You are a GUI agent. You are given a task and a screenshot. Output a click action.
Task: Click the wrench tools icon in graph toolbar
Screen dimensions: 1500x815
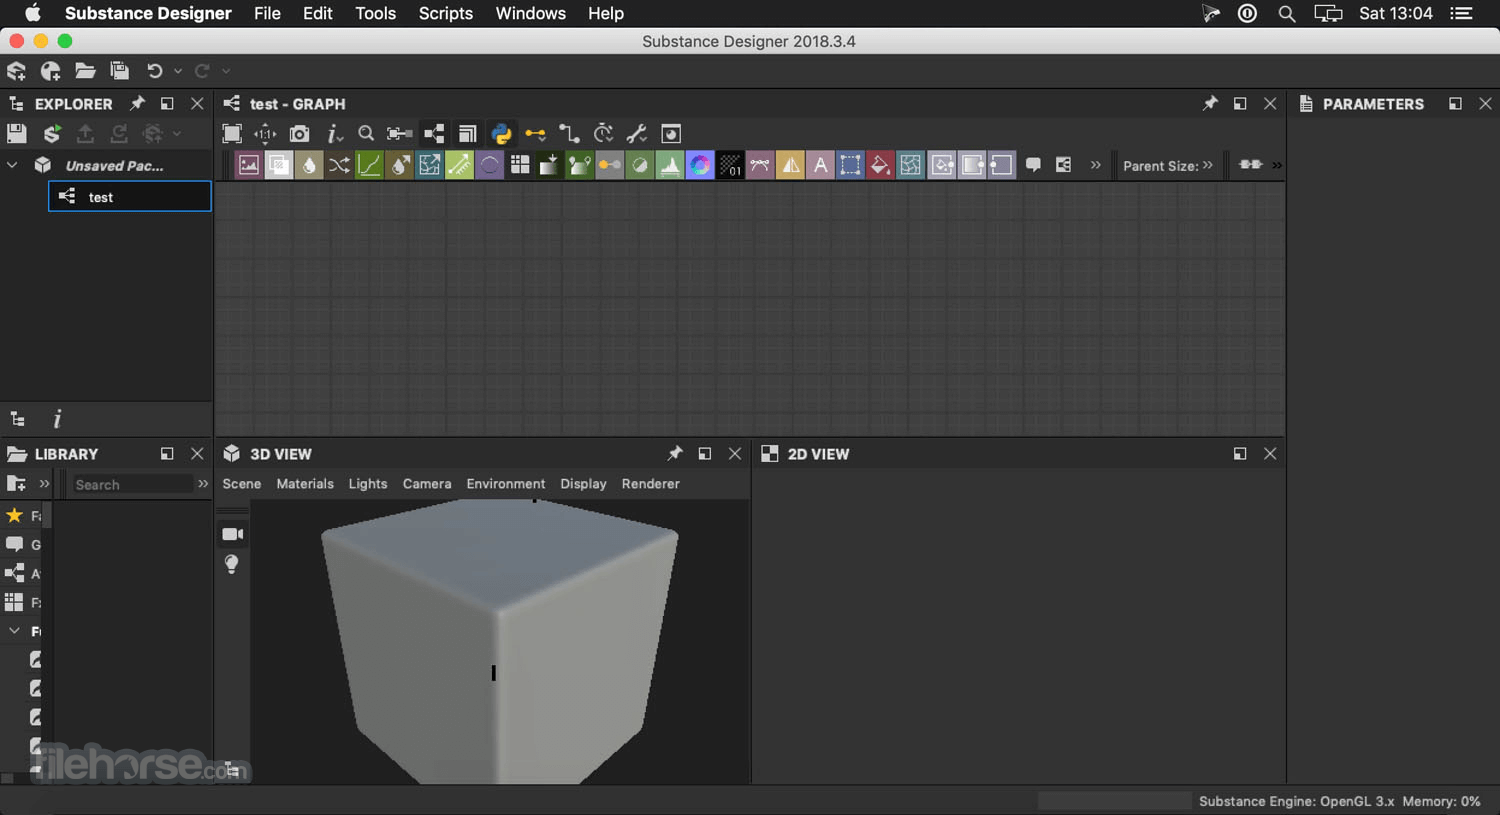click(636, 134)
